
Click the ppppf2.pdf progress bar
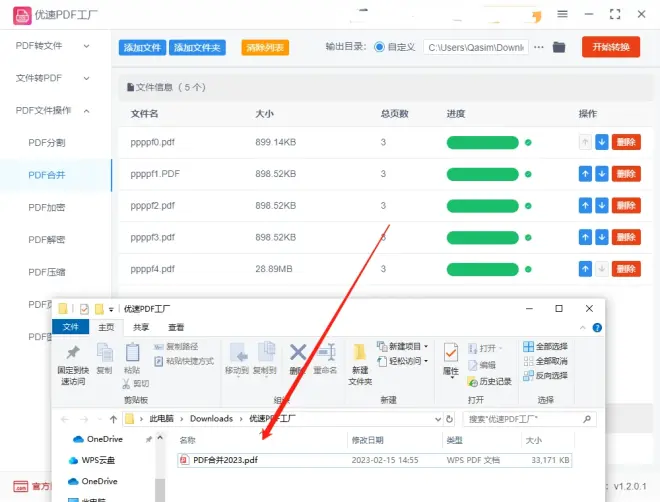tap(482, 206)
